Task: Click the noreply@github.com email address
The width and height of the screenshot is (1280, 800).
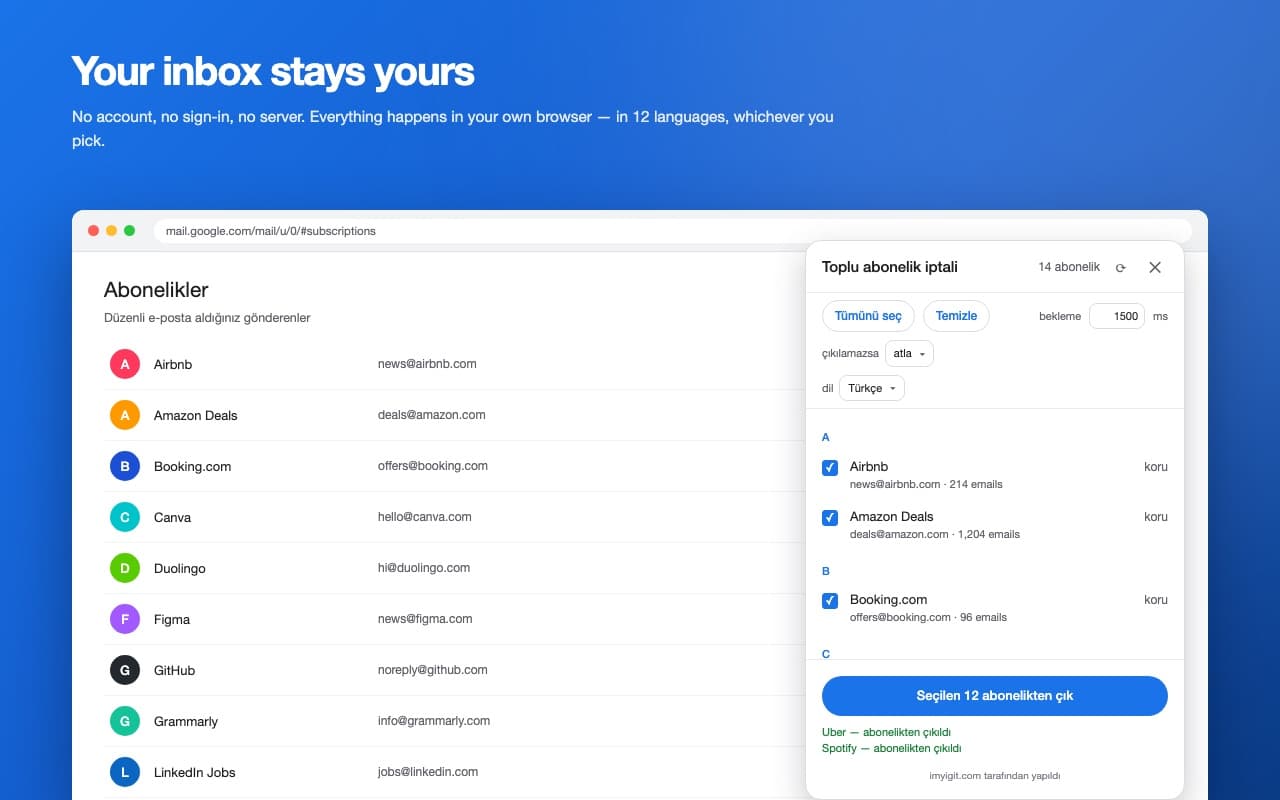Action: click(x=433, y=670)
